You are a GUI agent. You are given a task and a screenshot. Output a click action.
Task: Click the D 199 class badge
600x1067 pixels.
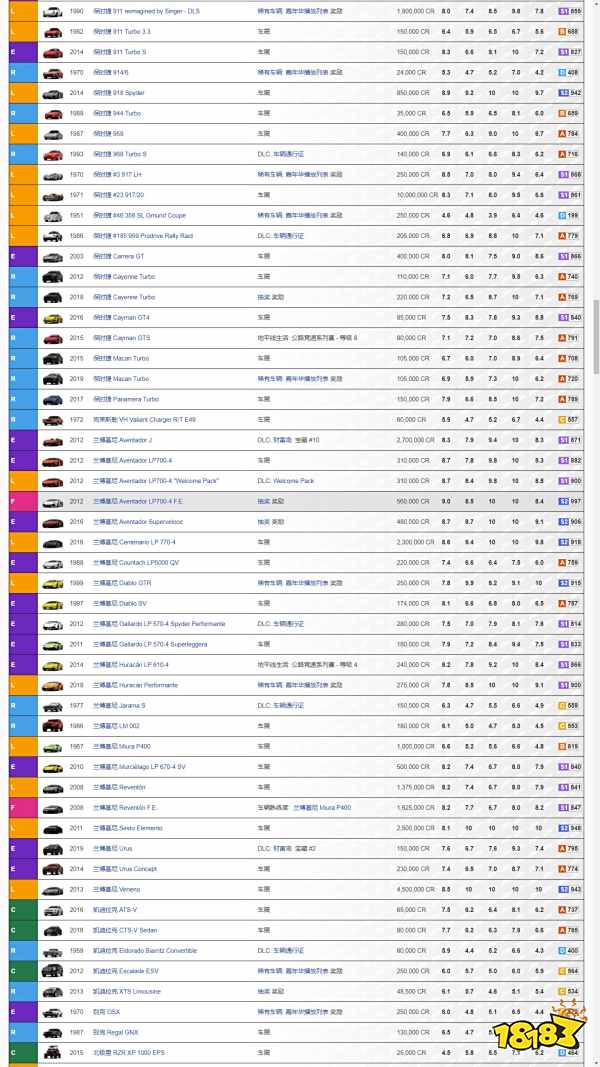coord(569,216)
